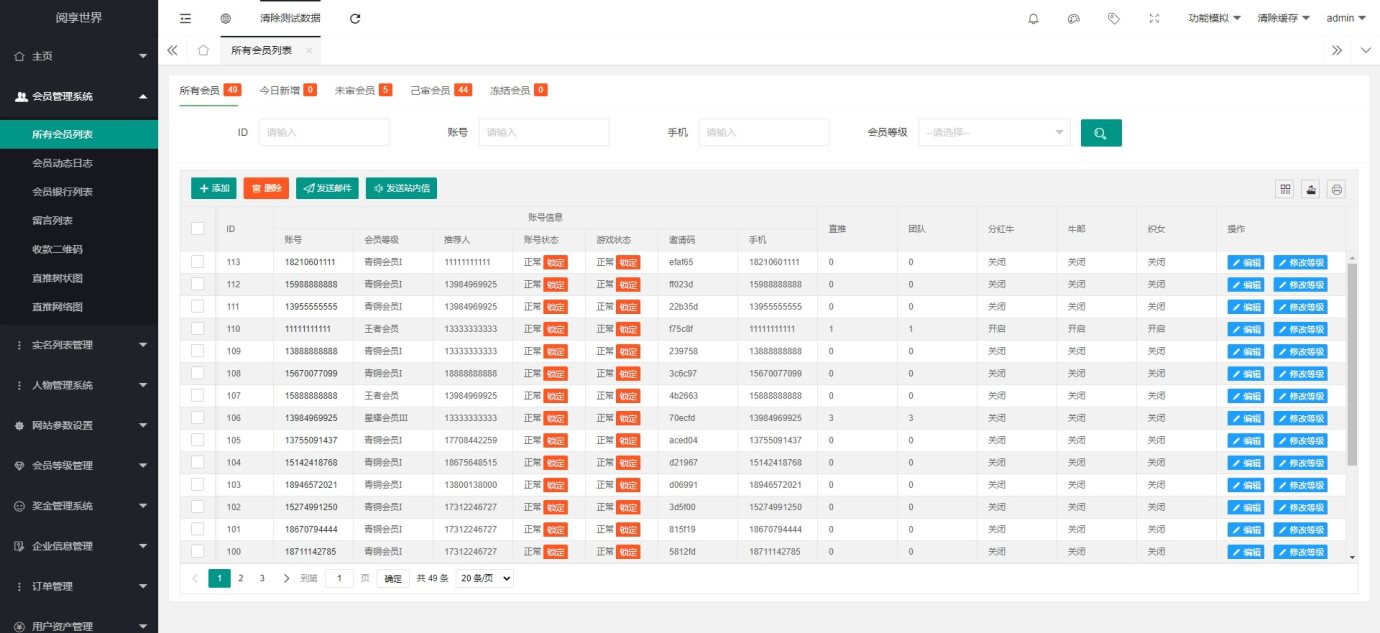Image resolution: width=1380 pixels, height=633 pixels.
Task: Open the theme palette icon
Action: pos(1074,18)
